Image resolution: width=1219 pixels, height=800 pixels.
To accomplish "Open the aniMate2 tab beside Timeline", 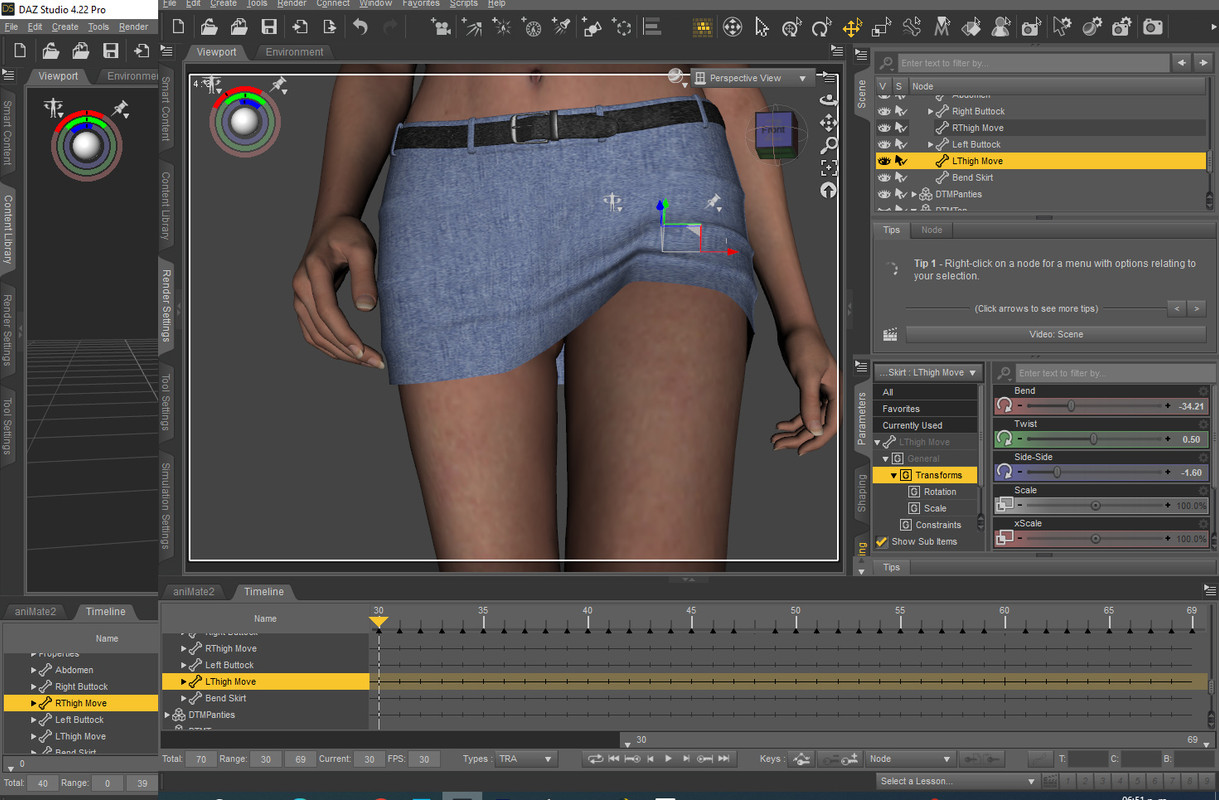I will 194,592.
